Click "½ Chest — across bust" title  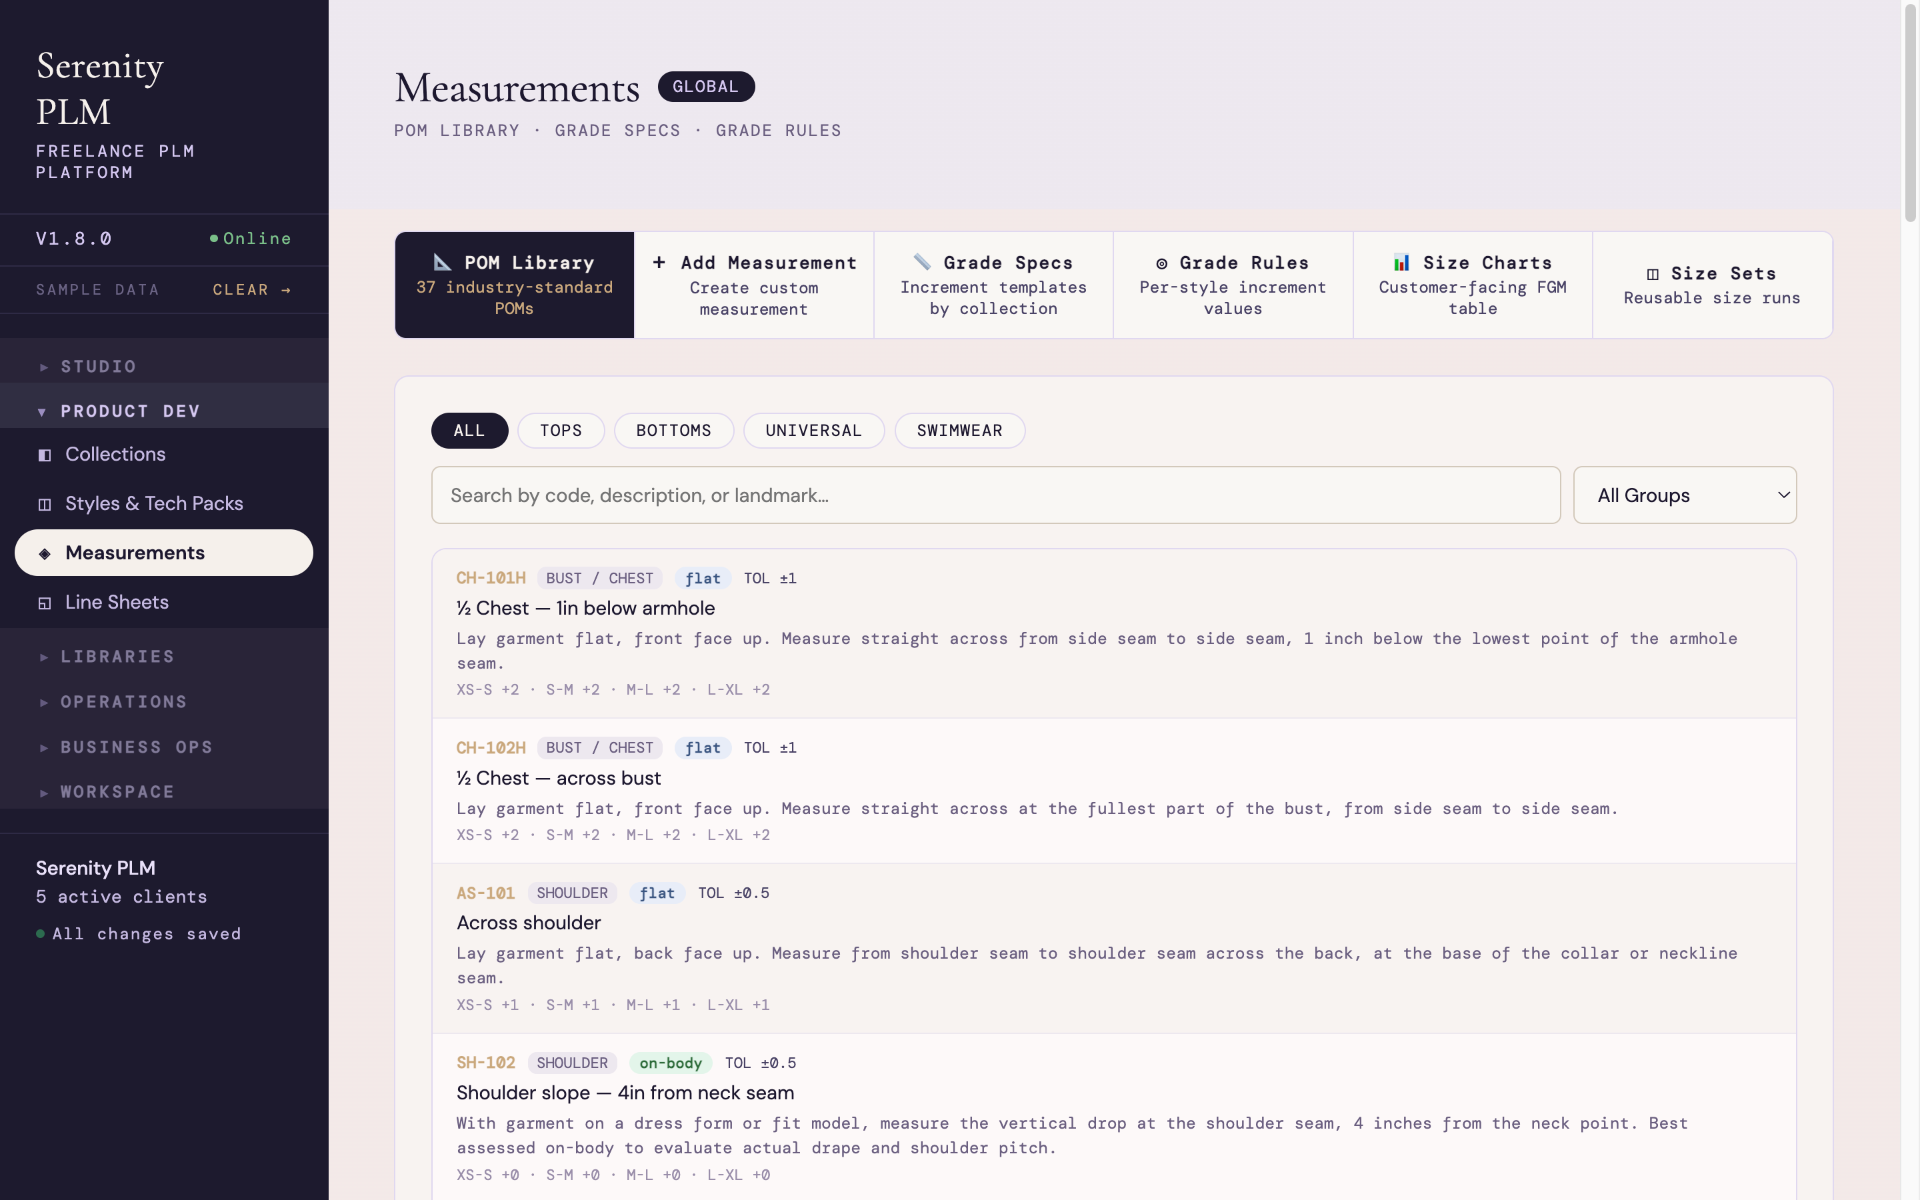click(559, 778)
